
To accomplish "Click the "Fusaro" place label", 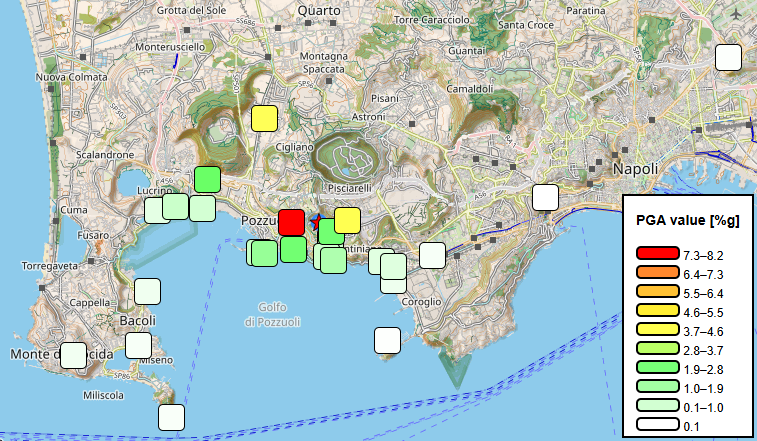I will tap(93, 236).
